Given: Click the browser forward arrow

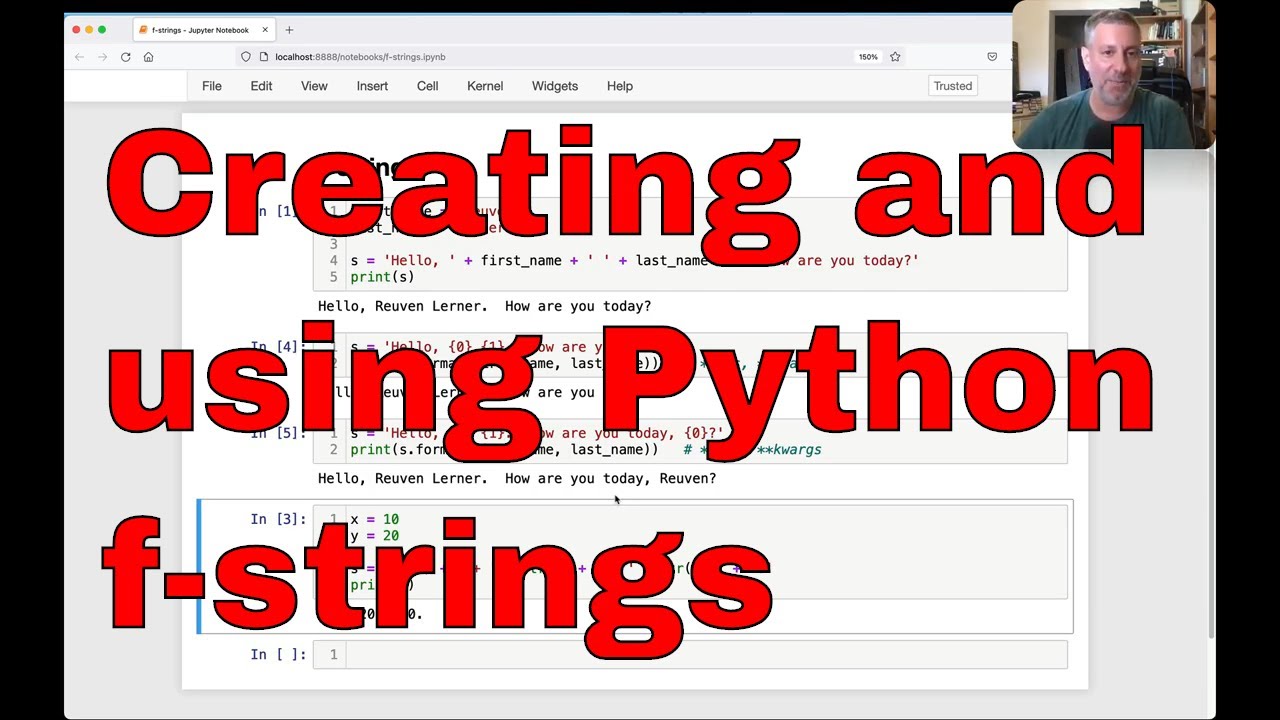Looking at the screenshot, I should (102, 57).
